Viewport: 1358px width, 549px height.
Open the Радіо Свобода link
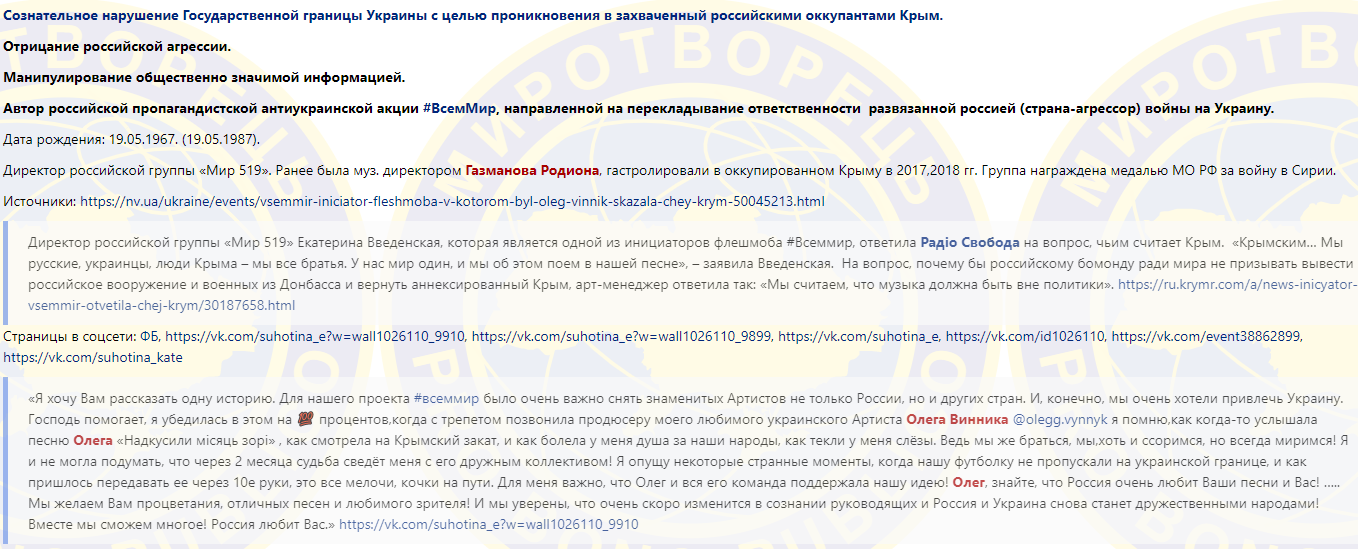click(969, 243)
